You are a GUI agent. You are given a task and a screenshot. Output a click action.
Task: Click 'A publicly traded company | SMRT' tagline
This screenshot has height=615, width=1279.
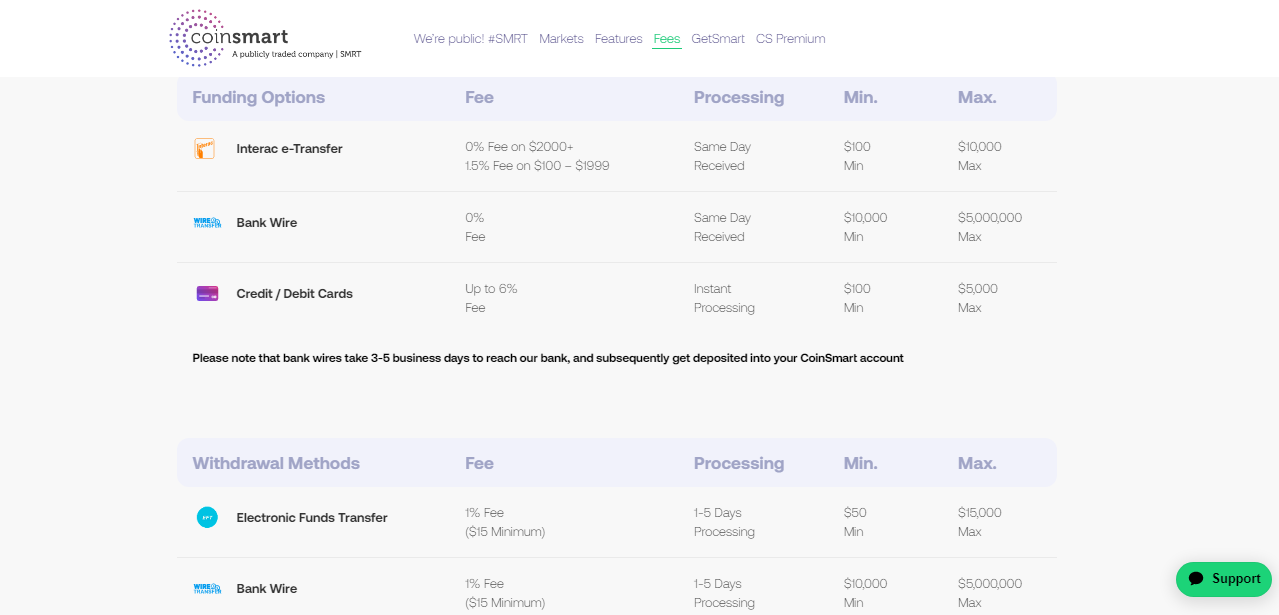[x=297, y=54]
